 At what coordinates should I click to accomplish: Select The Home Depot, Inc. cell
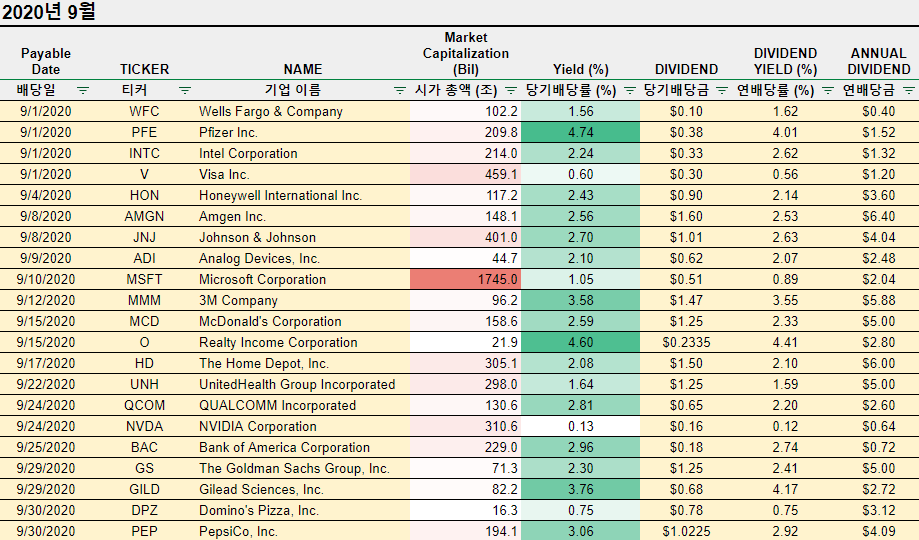pos(302,364)
